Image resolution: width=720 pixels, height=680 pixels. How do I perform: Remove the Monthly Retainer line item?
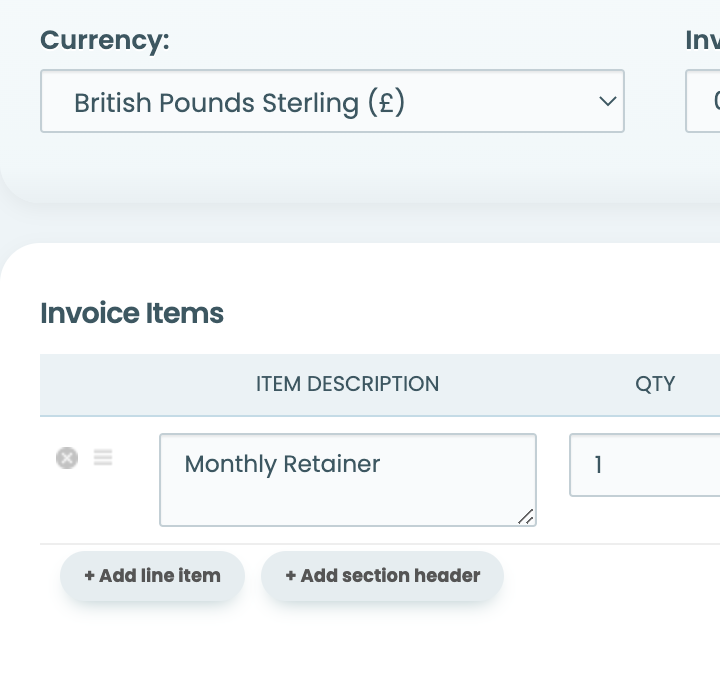click(x=67, y=458)
